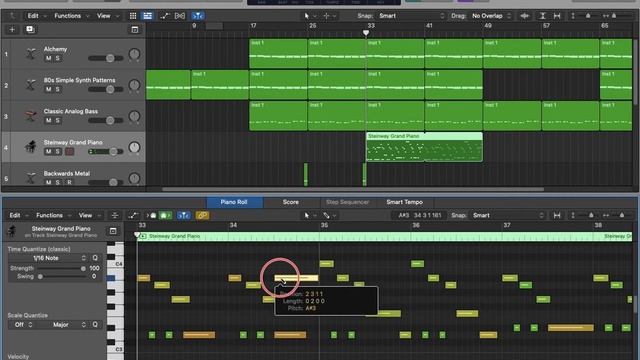Click the tracks area playhead marker
Viewport: 640px width, 360px height.
366,33
